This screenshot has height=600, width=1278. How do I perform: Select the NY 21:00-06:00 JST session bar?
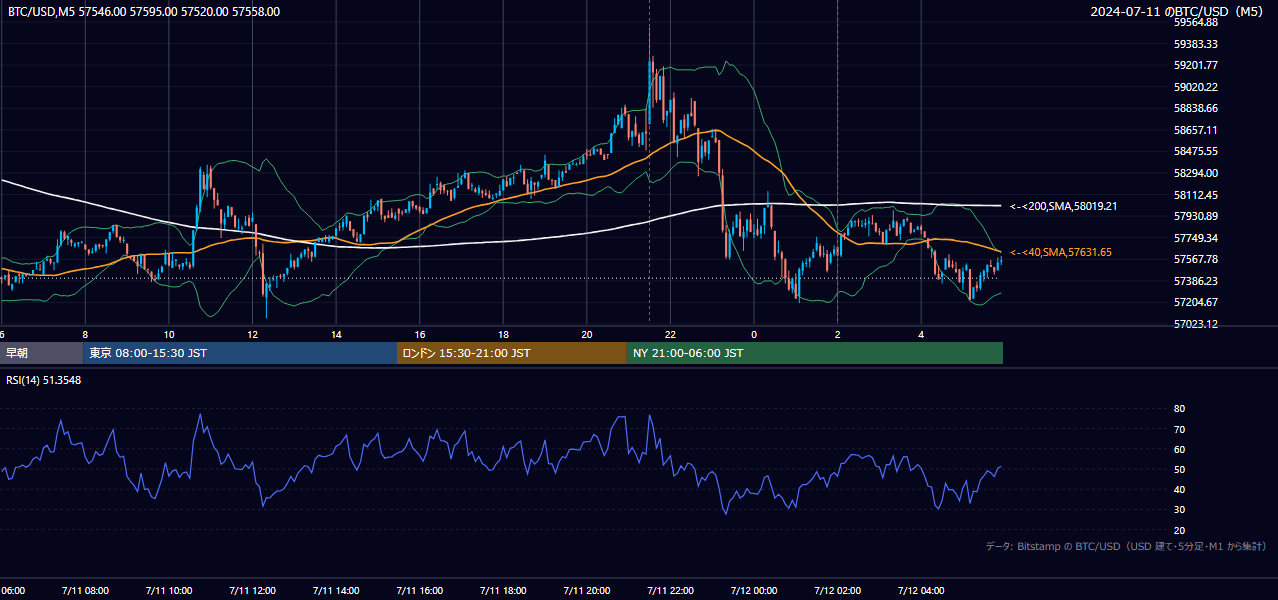pyautogui.click(x=815, y=353)
